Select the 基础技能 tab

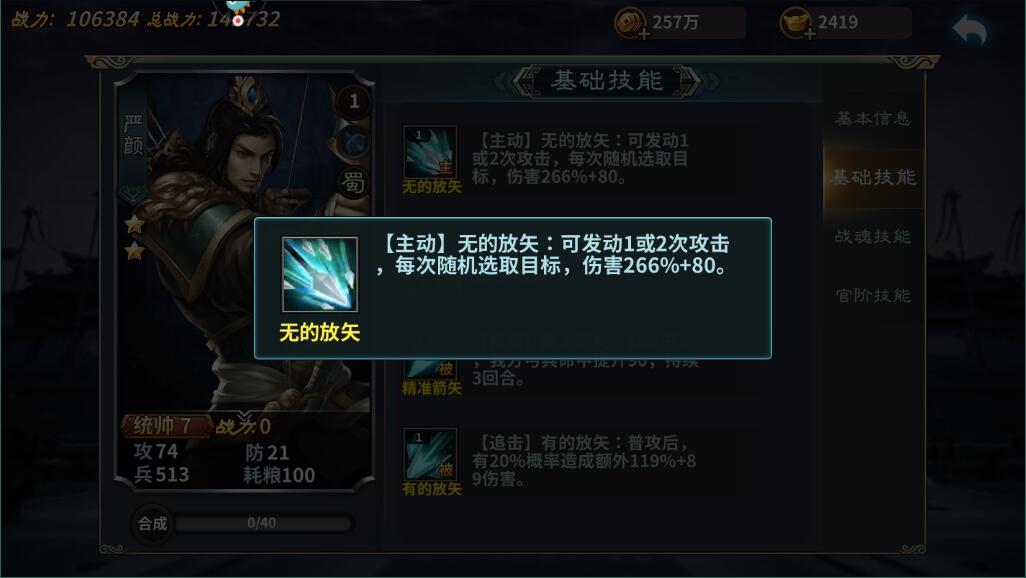click(873, 177)
